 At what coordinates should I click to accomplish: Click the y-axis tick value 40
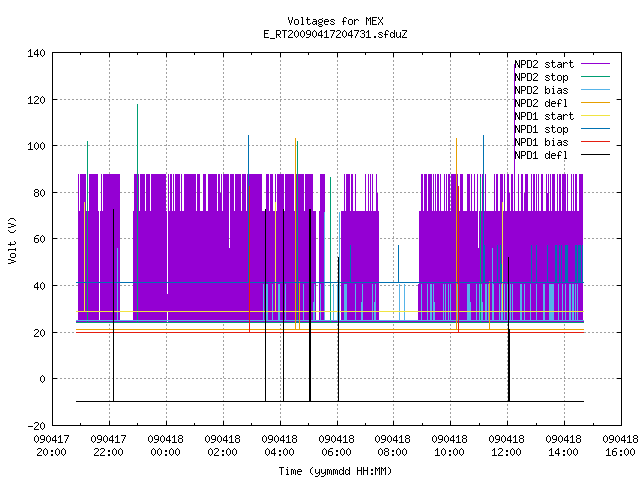(x=39, y=286)
